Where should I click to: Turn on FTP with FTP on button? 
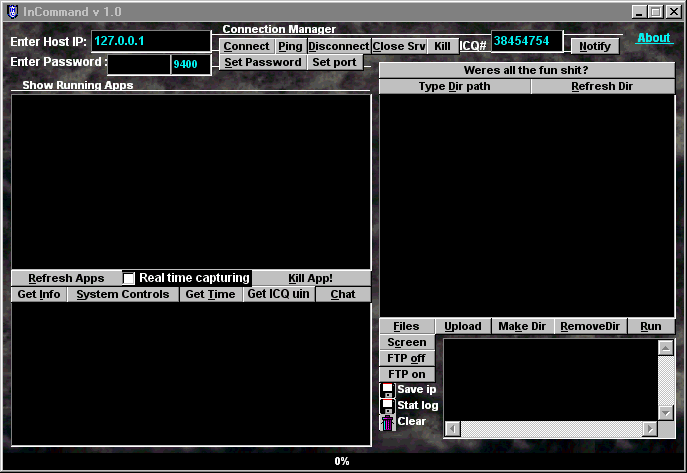(x=406, y=374)
